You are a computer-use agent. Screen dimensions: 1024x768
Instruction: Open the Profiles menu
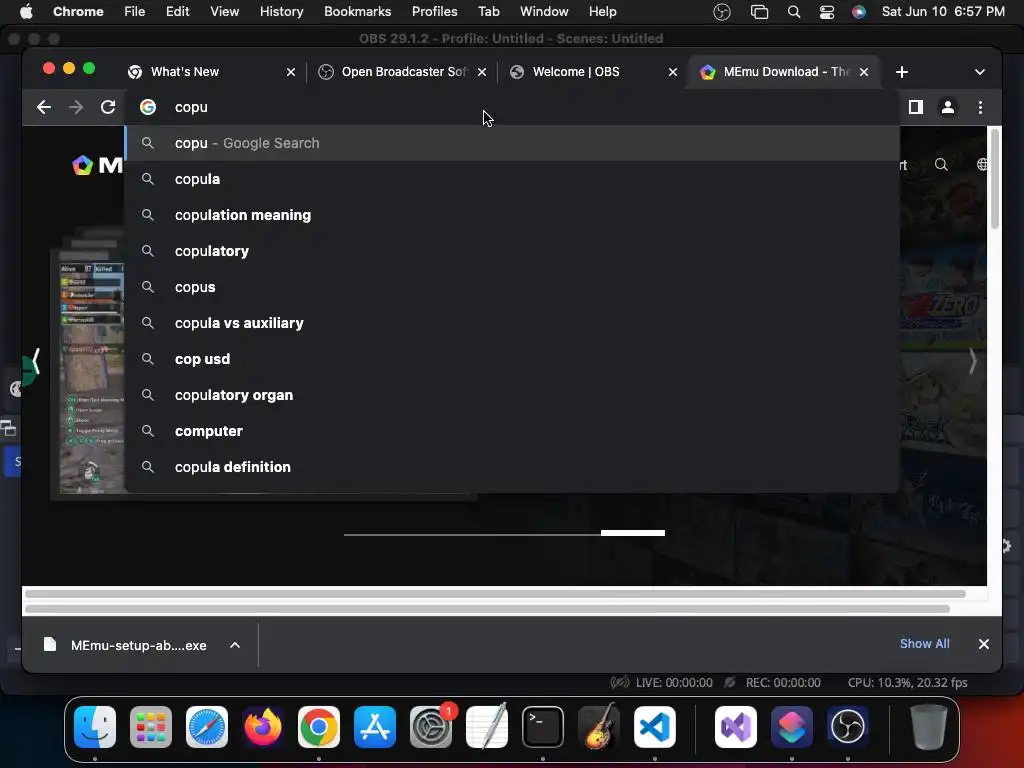pos(434,11)
